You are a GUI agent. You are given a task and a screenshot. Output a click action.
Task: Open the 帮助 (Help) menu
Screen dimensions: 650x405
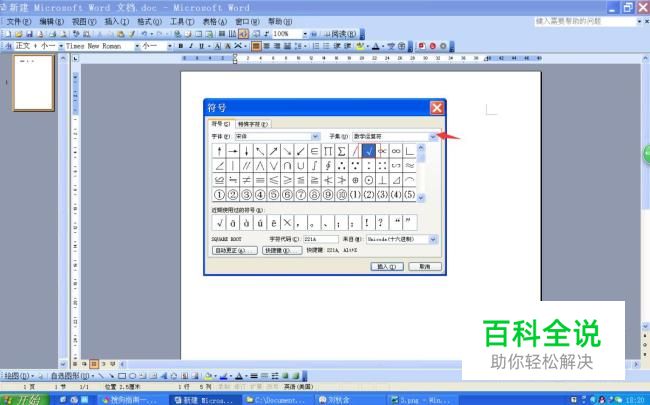(280, 22)
